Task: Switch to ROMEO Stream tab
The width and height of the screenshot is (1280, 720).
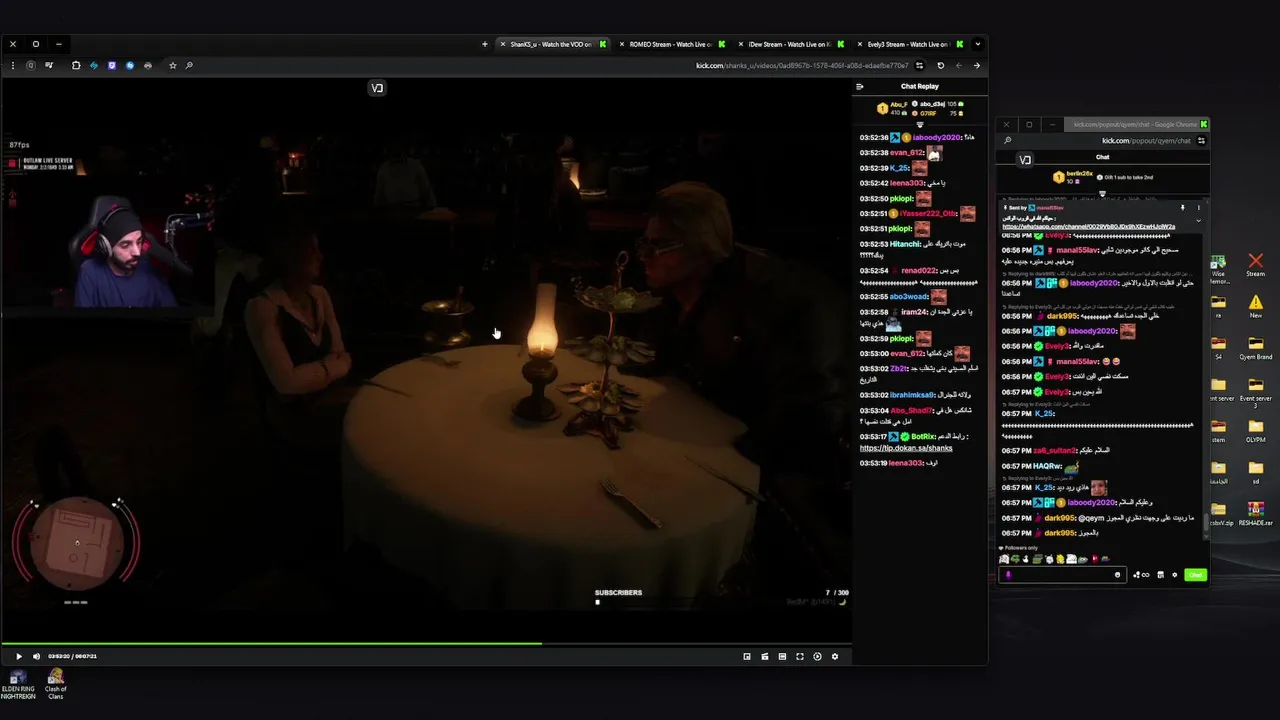Action: pos(672,44)
